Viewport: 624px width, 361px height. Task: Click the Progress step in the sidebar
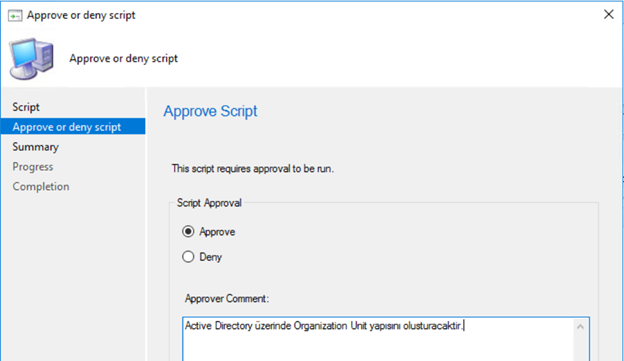coord(33,167)
